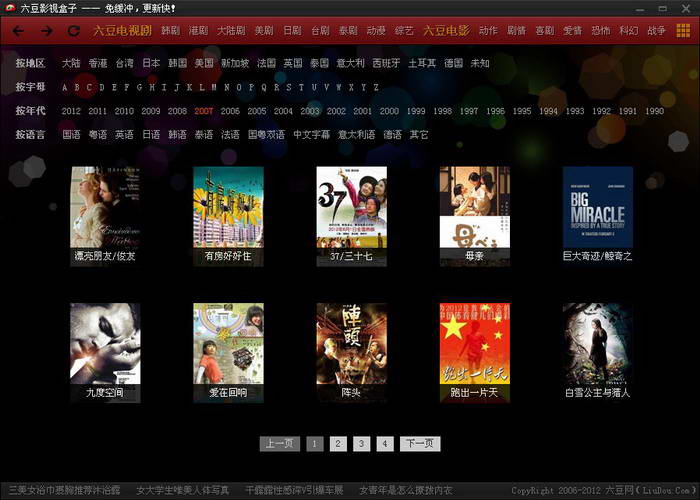Open the 干露露性感深V引爆车展 footer link
This screenshot has height=500, width=700.
(294, 490)
